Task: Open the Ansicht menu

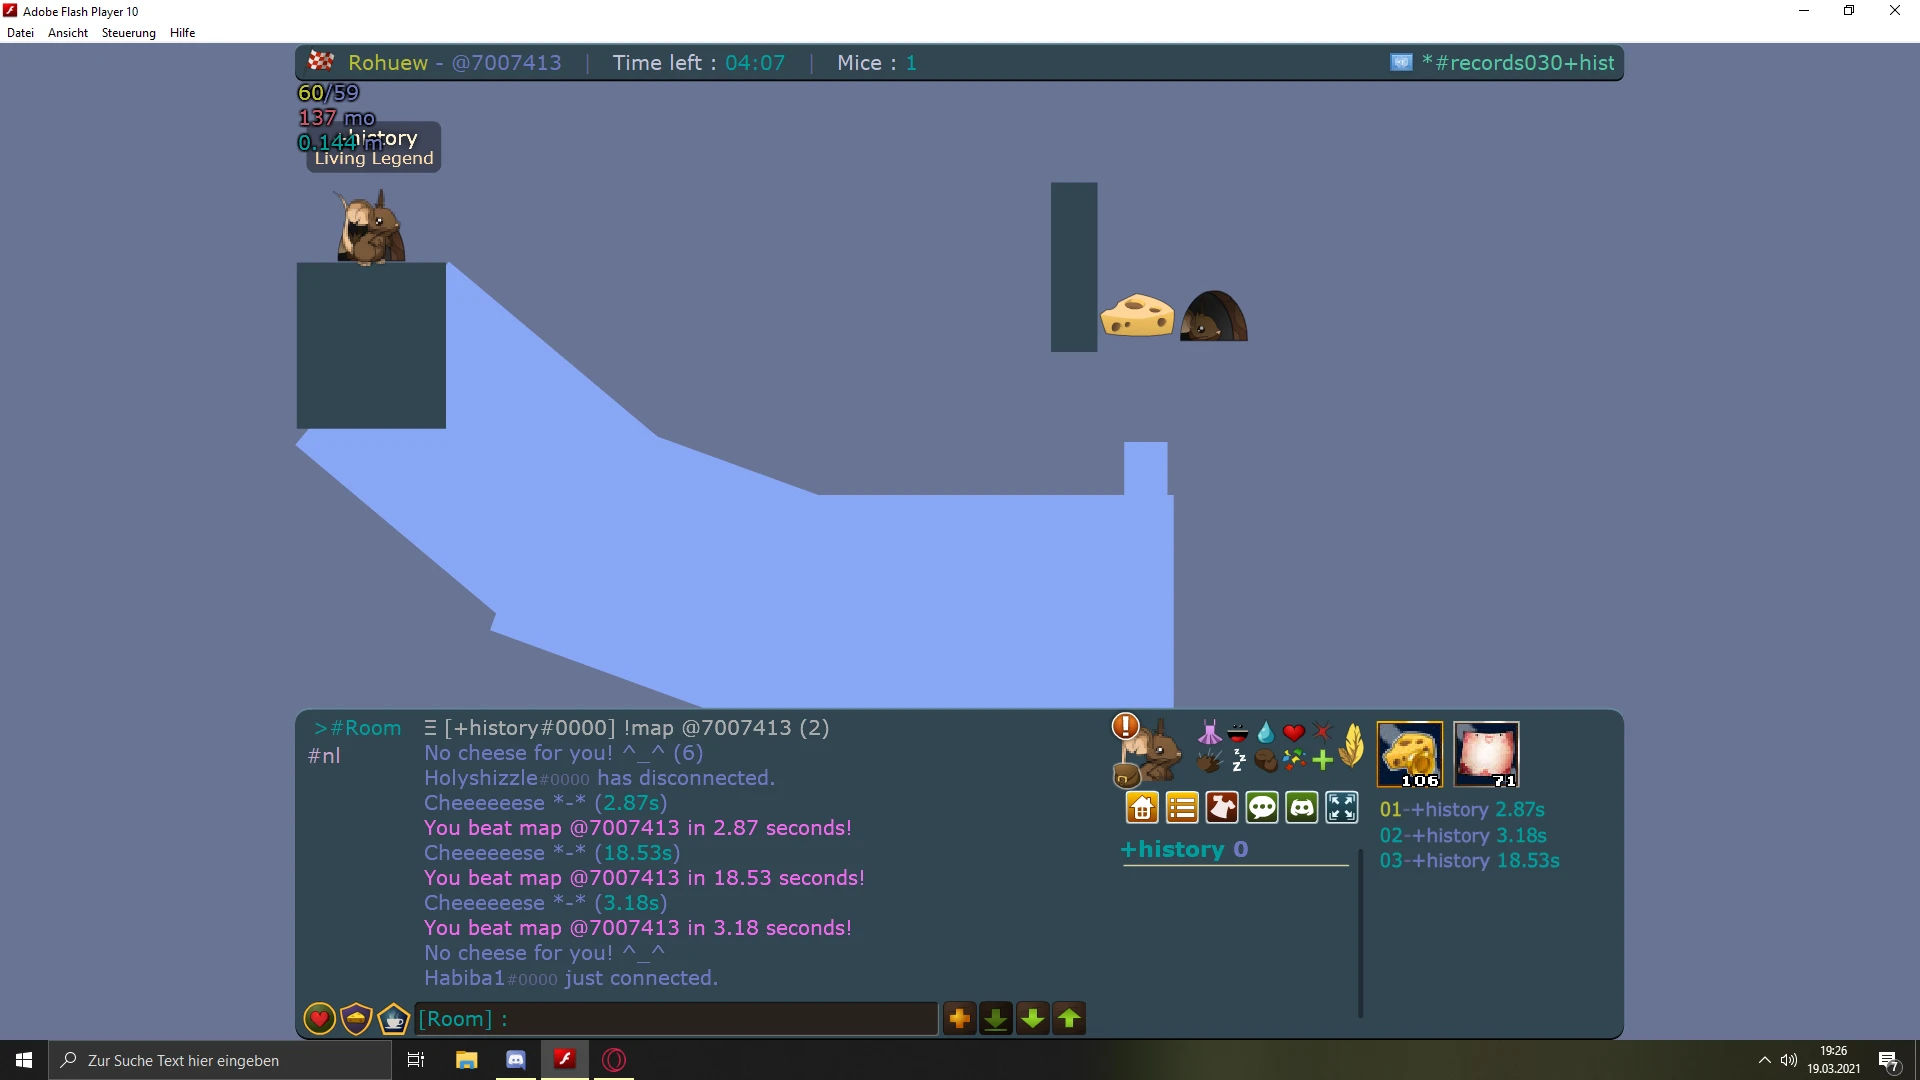Action: (68, 33)
